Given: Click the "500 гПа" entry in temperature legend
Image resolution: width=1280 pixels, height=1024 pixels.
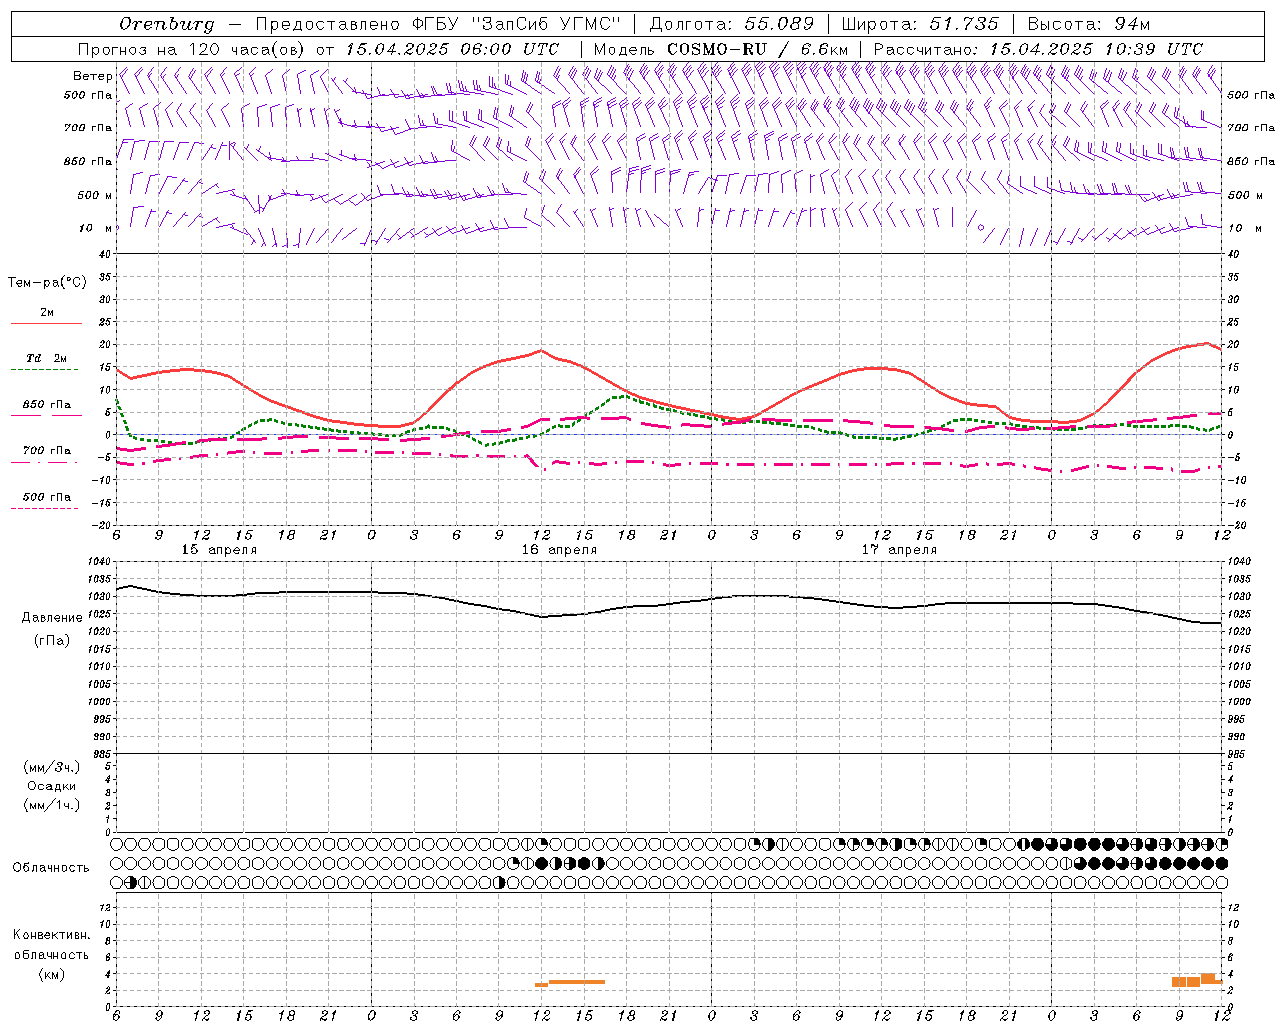Looking at the screenshot, I should [47, 497].
